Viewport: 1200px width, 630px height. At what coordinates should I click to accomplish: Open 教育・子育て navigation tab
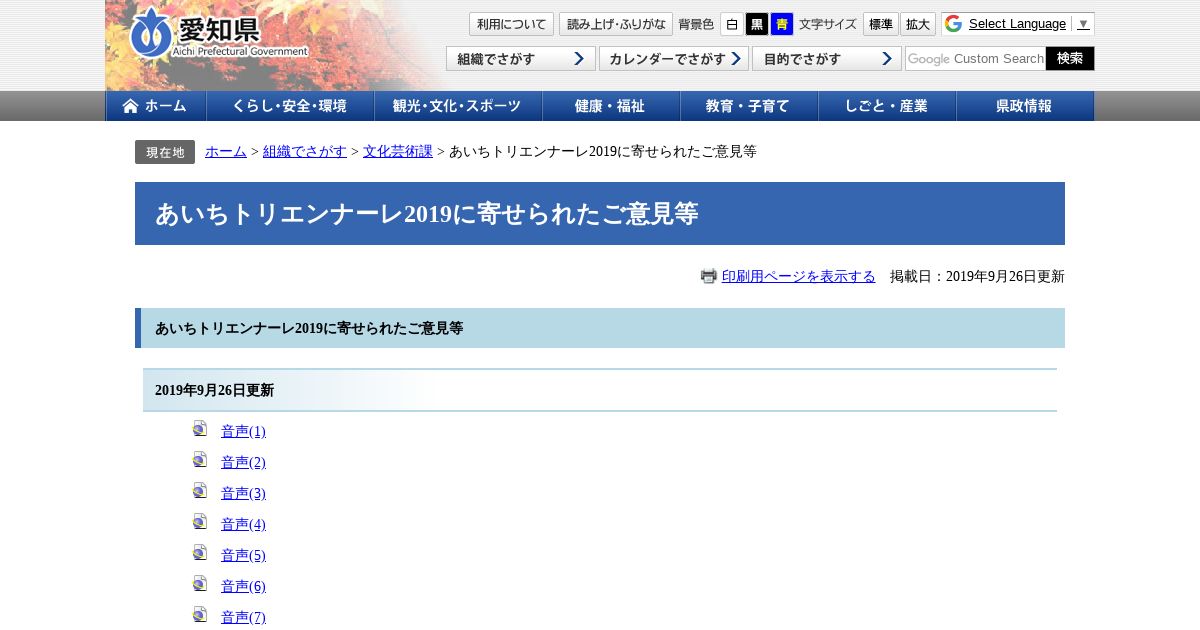(749, 106)
